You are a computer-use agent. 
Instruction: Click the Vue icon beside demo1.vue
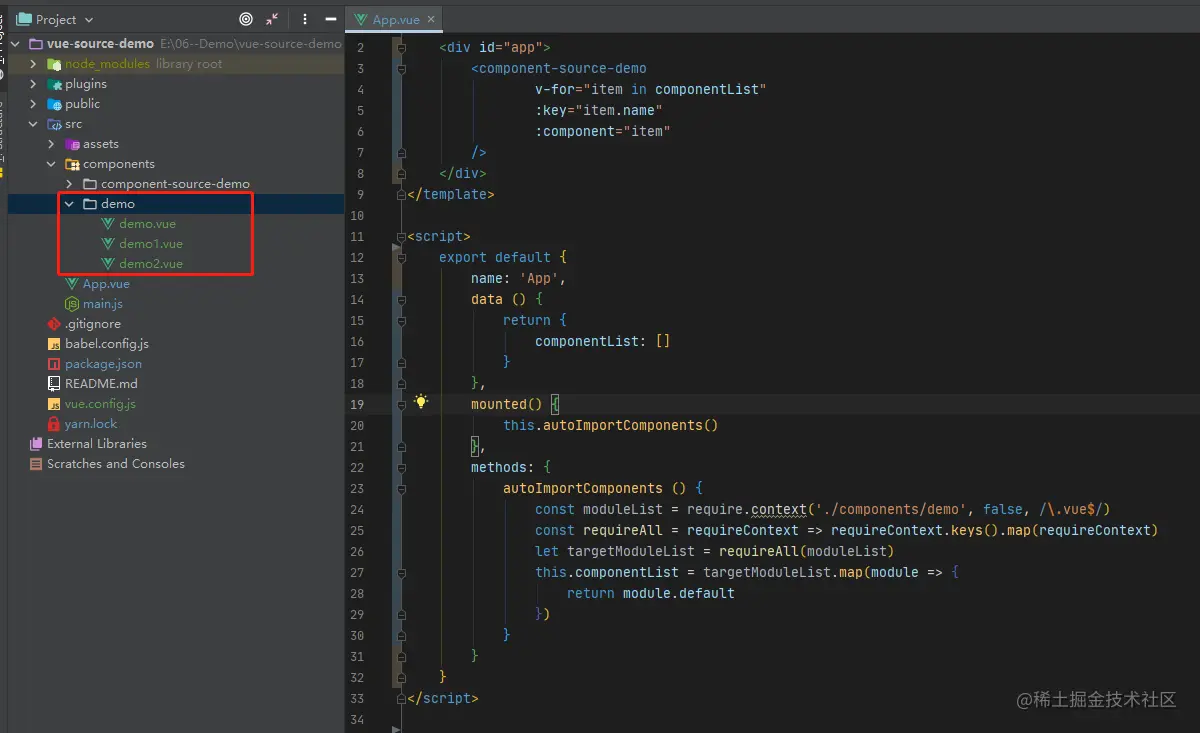tap(108, 244)
